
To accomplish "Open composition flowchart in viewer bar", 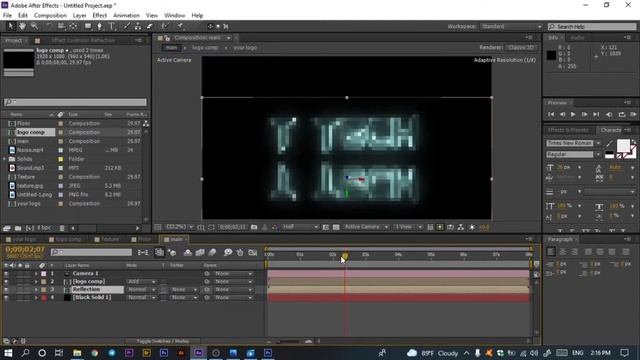I will 461,227.
